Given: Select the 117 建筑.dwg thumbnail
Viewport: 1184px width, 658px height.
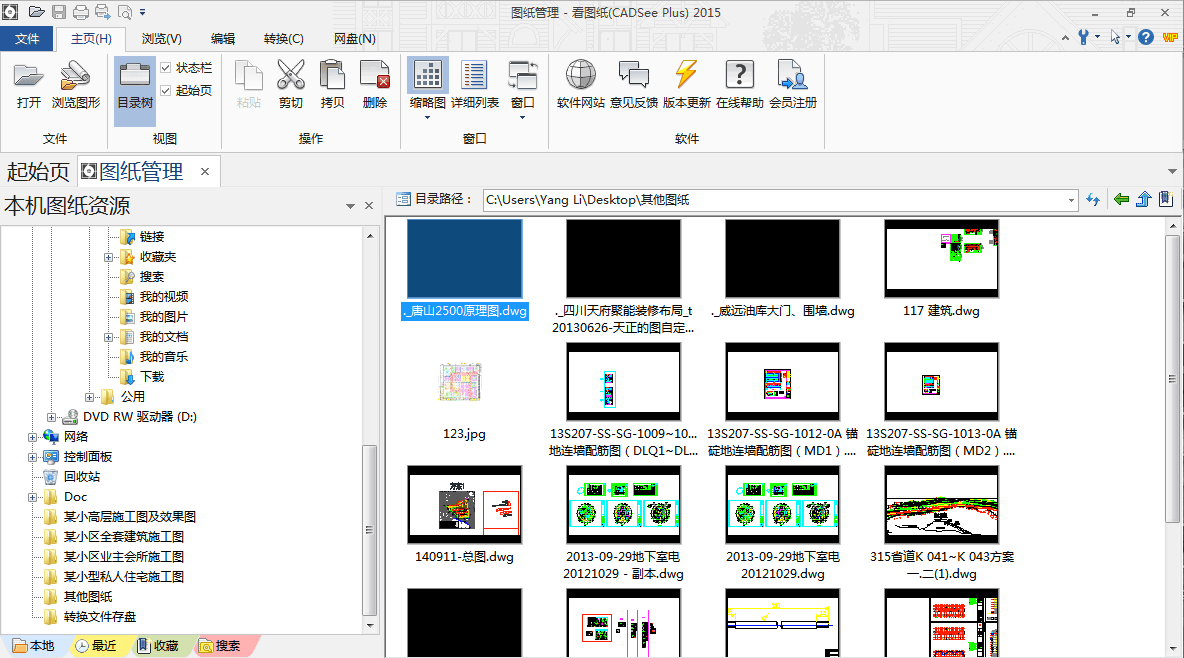Looking at the screenshot, I should click(941, 260).
